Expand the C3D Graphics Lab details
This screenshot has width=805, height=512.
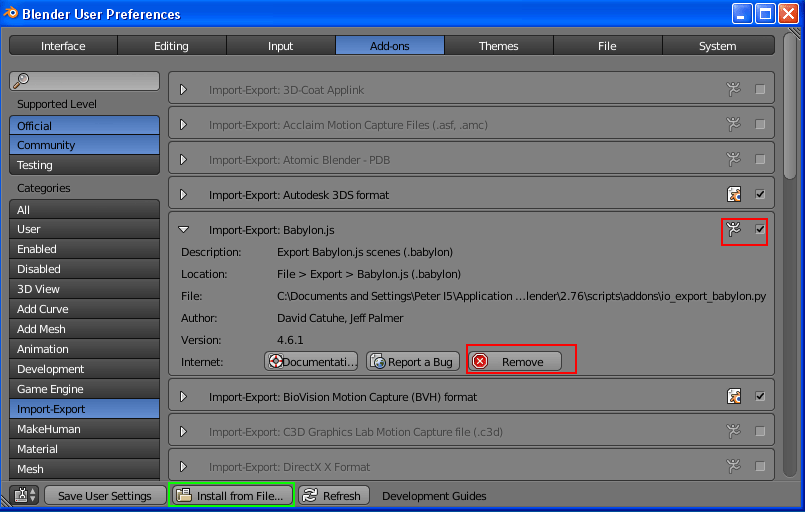point(183,431)
